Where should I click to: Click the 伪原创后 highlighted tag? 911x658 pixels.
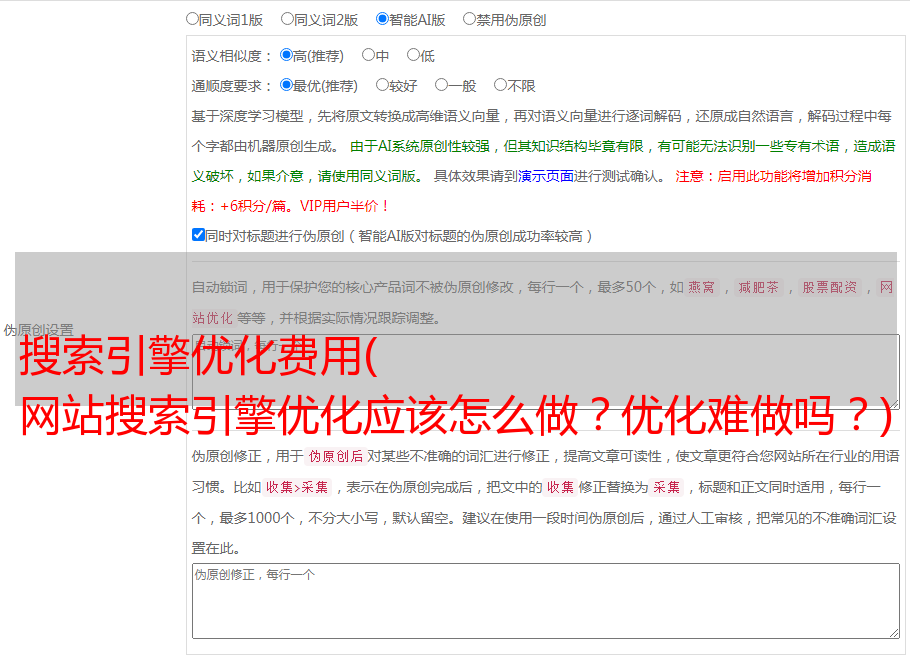336,456
